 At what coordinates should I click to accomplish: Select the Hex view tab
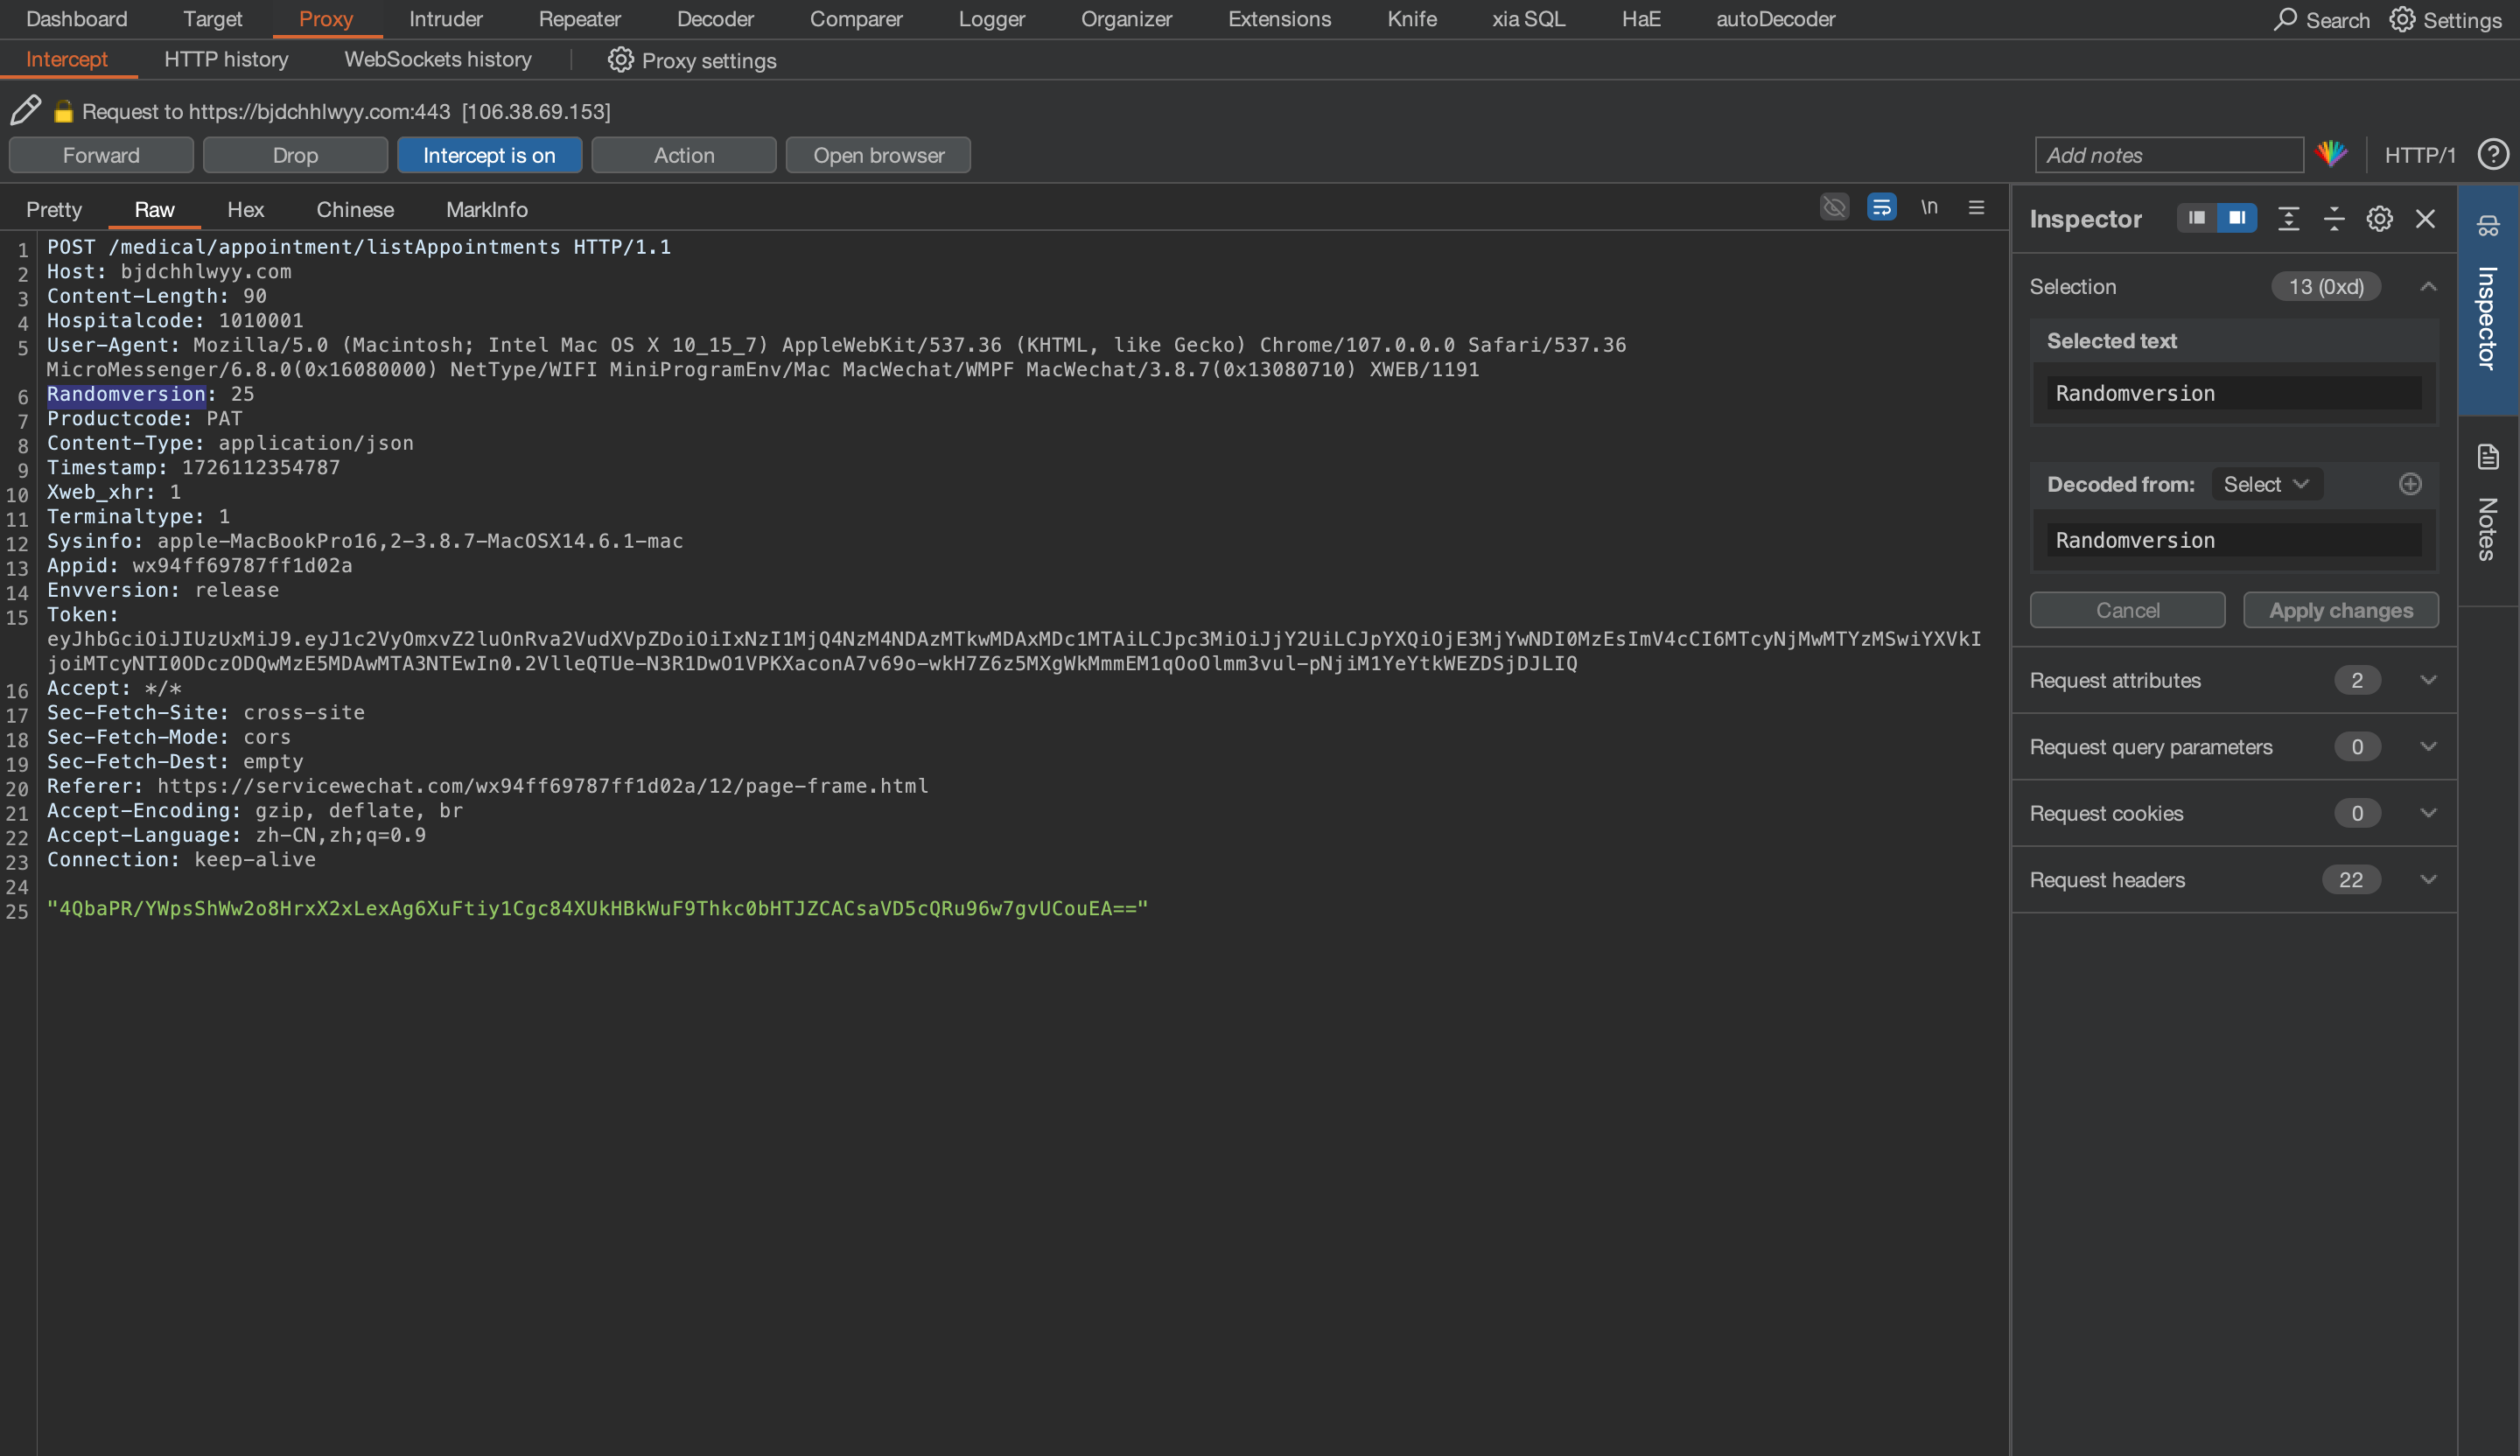(x=245, y=209)
